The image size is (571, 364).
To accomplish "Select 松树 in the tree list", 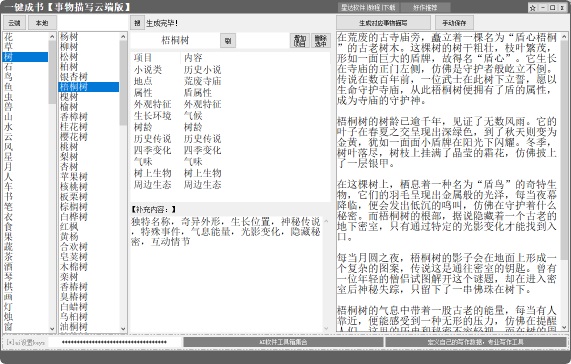I will [89, 57].
